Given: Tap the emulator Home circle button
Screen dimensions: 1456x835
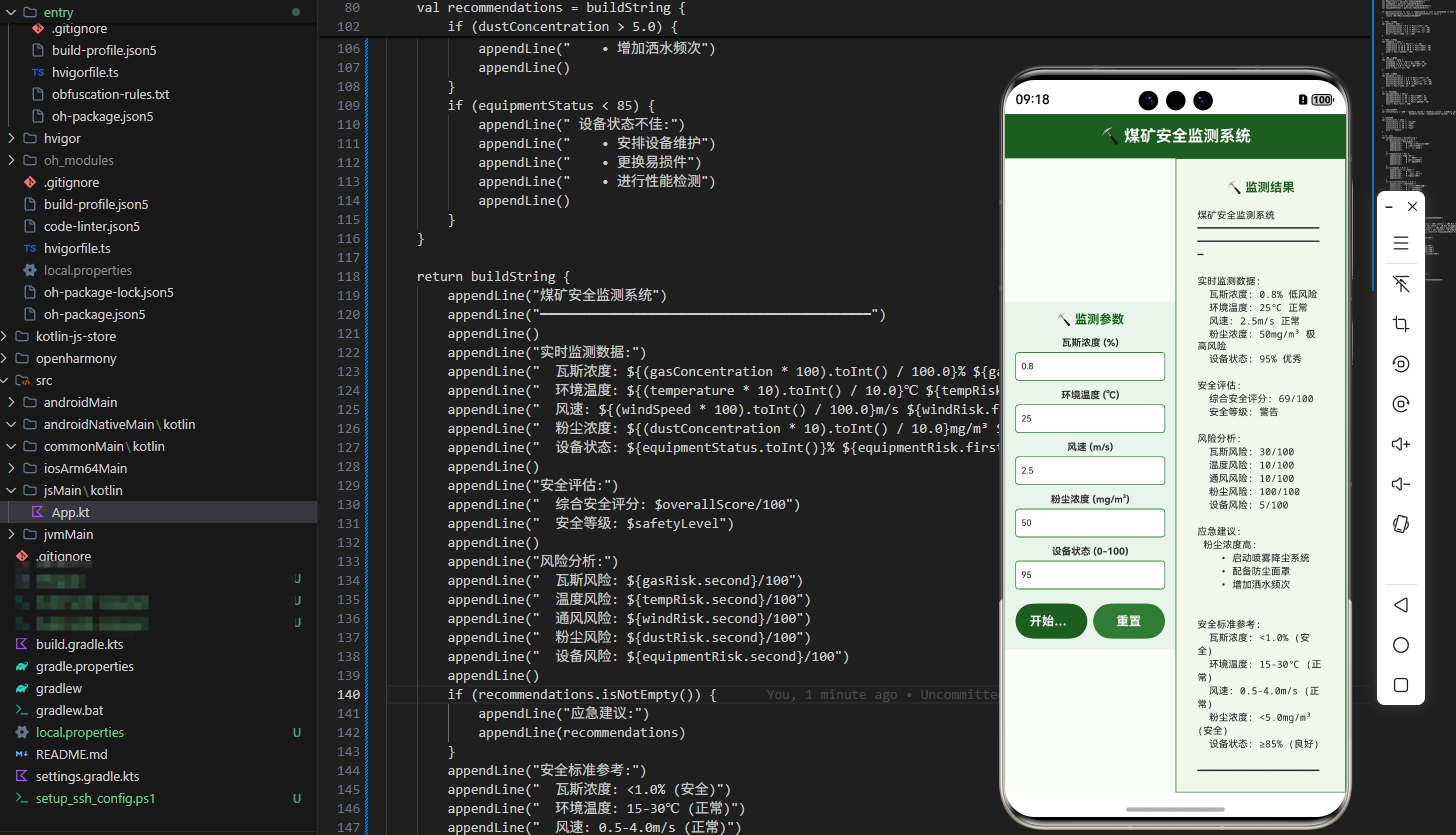Looking at the screenshot, I should tap(1401, 645).
